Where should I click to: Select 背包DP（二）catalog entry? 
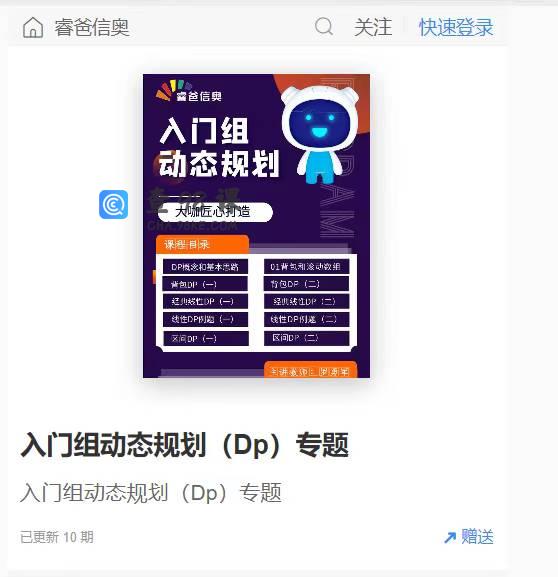pyautogui.click(x=306, y=284)
